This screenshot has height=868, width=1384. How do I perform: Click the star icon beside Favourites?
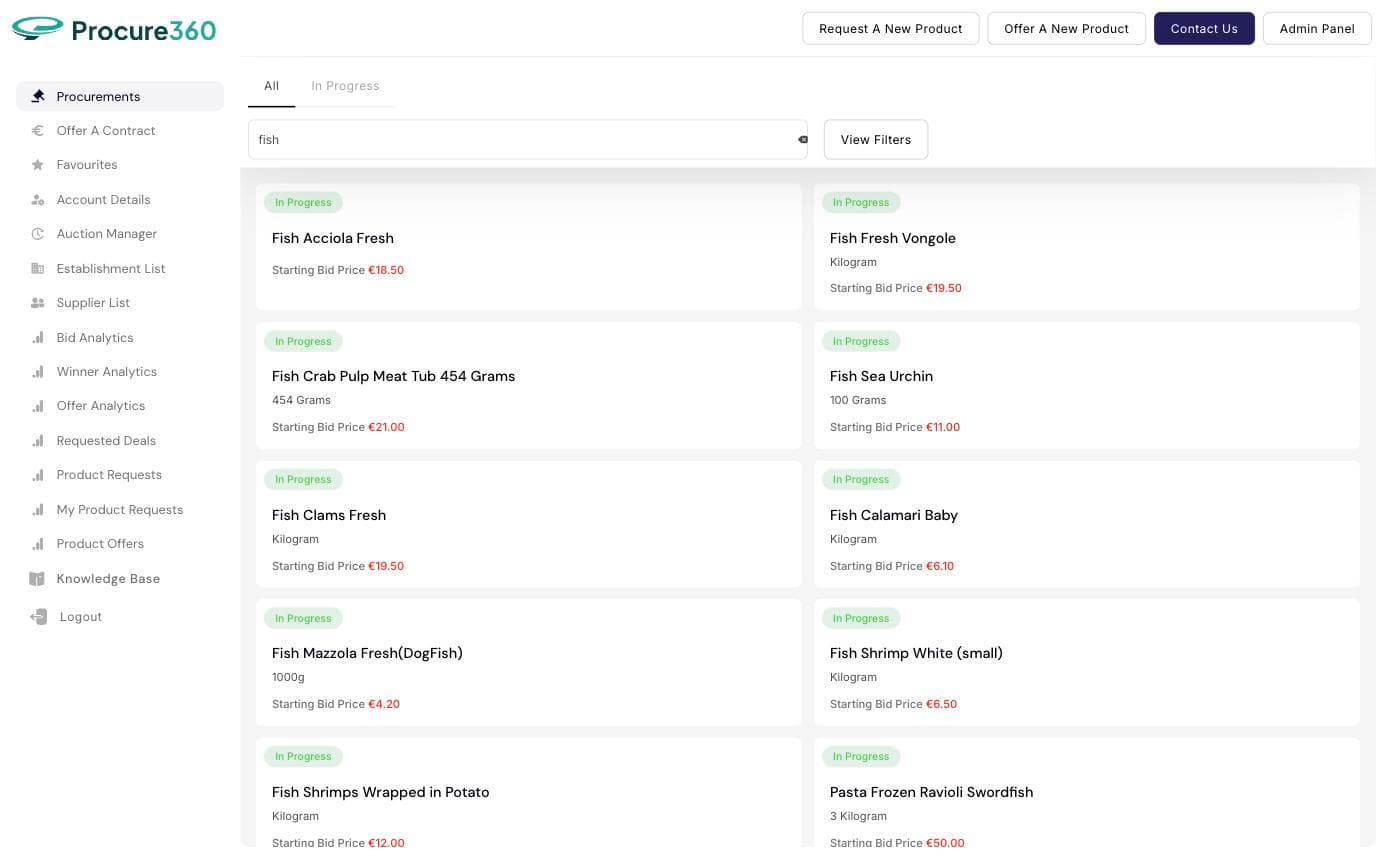(38, 165)
